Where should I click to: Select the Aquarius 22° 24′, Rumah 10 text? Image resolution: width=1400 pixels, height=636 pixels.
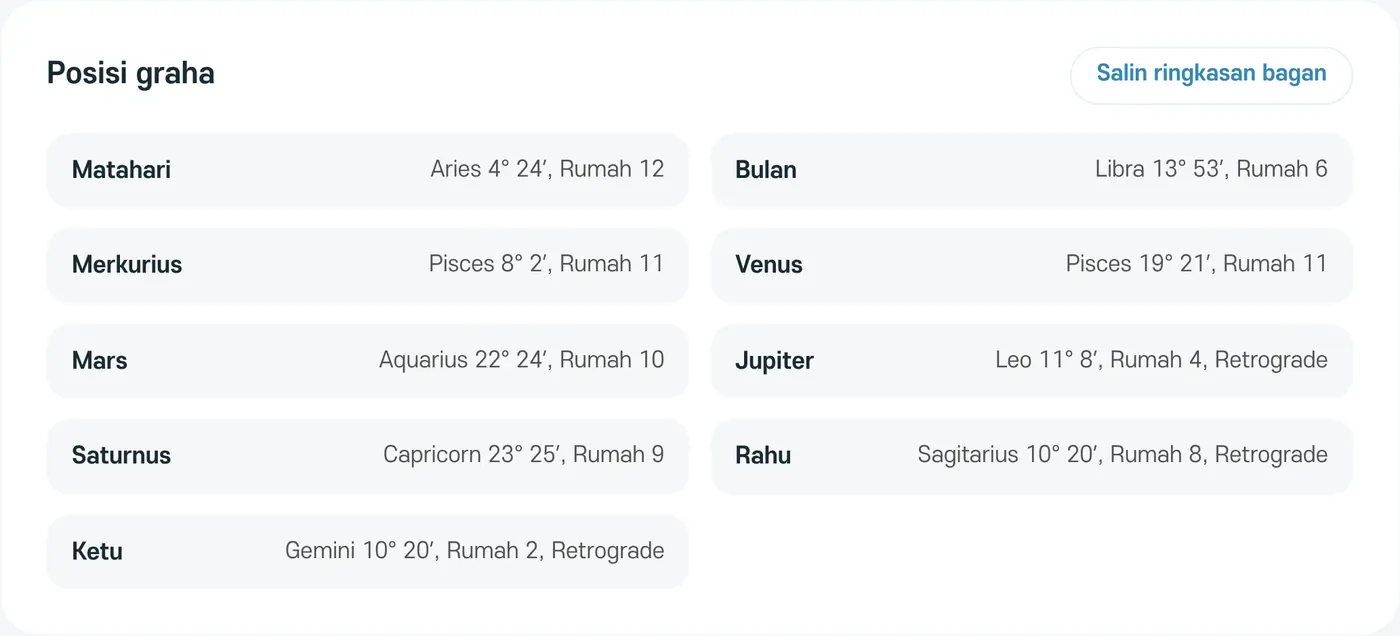521,360
